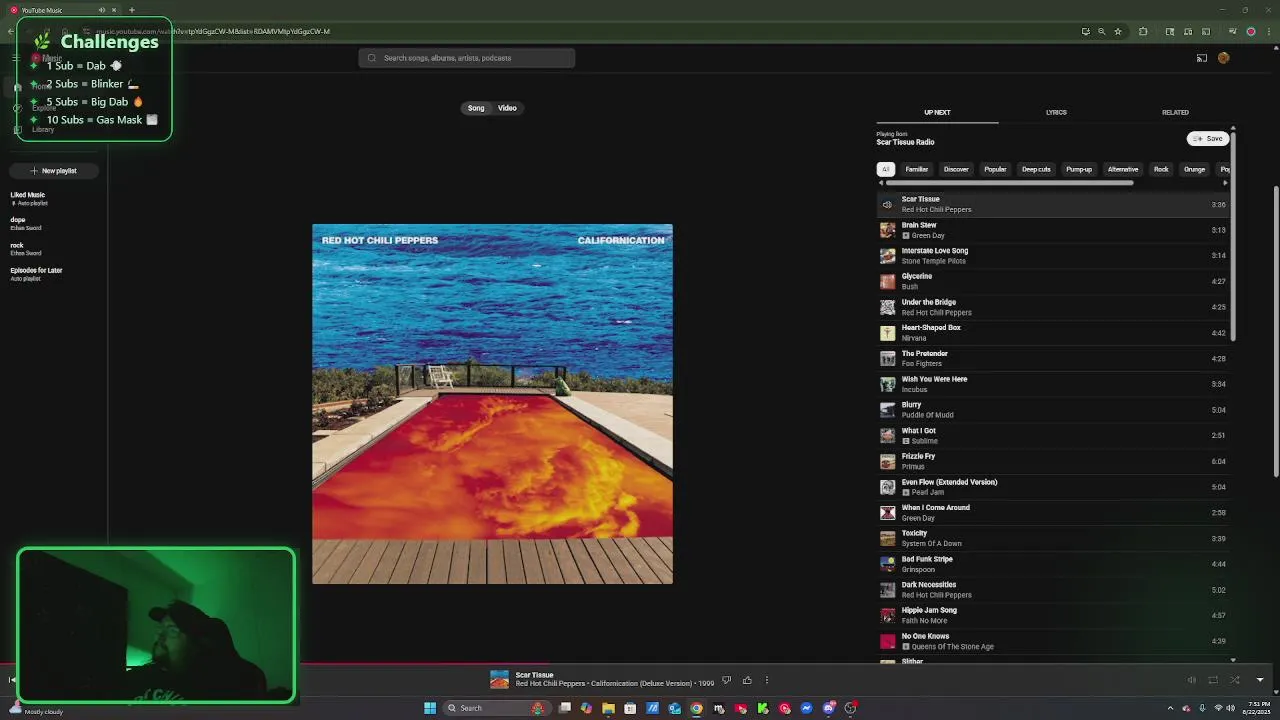Click the chips scroll-left arrow
The height and width of the screenshot is (720, 1280).
(x=881, y=184)
